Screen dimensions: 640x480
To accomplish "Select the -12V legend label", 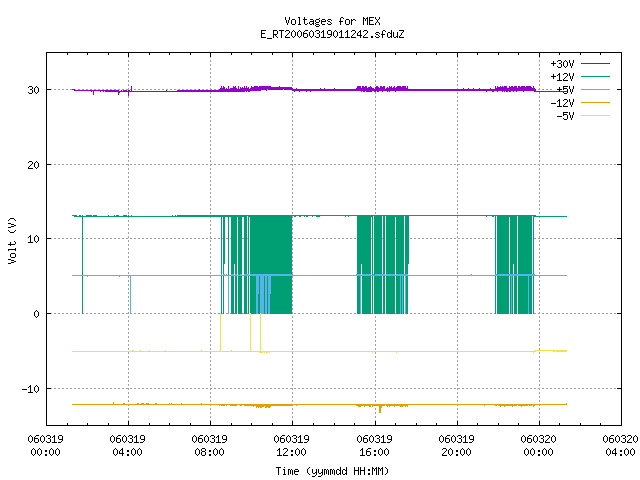I will (x=562, y=103).
